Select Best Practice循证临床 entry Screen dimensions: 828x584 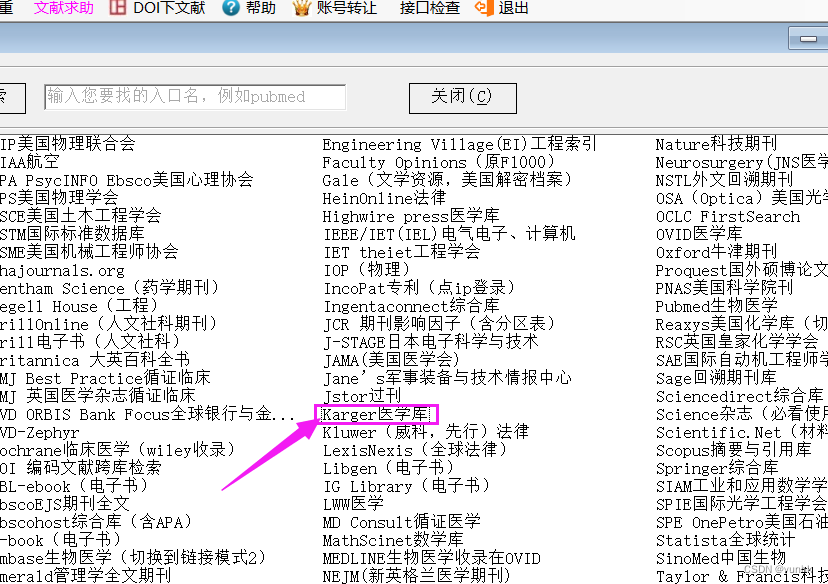[x=105, y=378]
